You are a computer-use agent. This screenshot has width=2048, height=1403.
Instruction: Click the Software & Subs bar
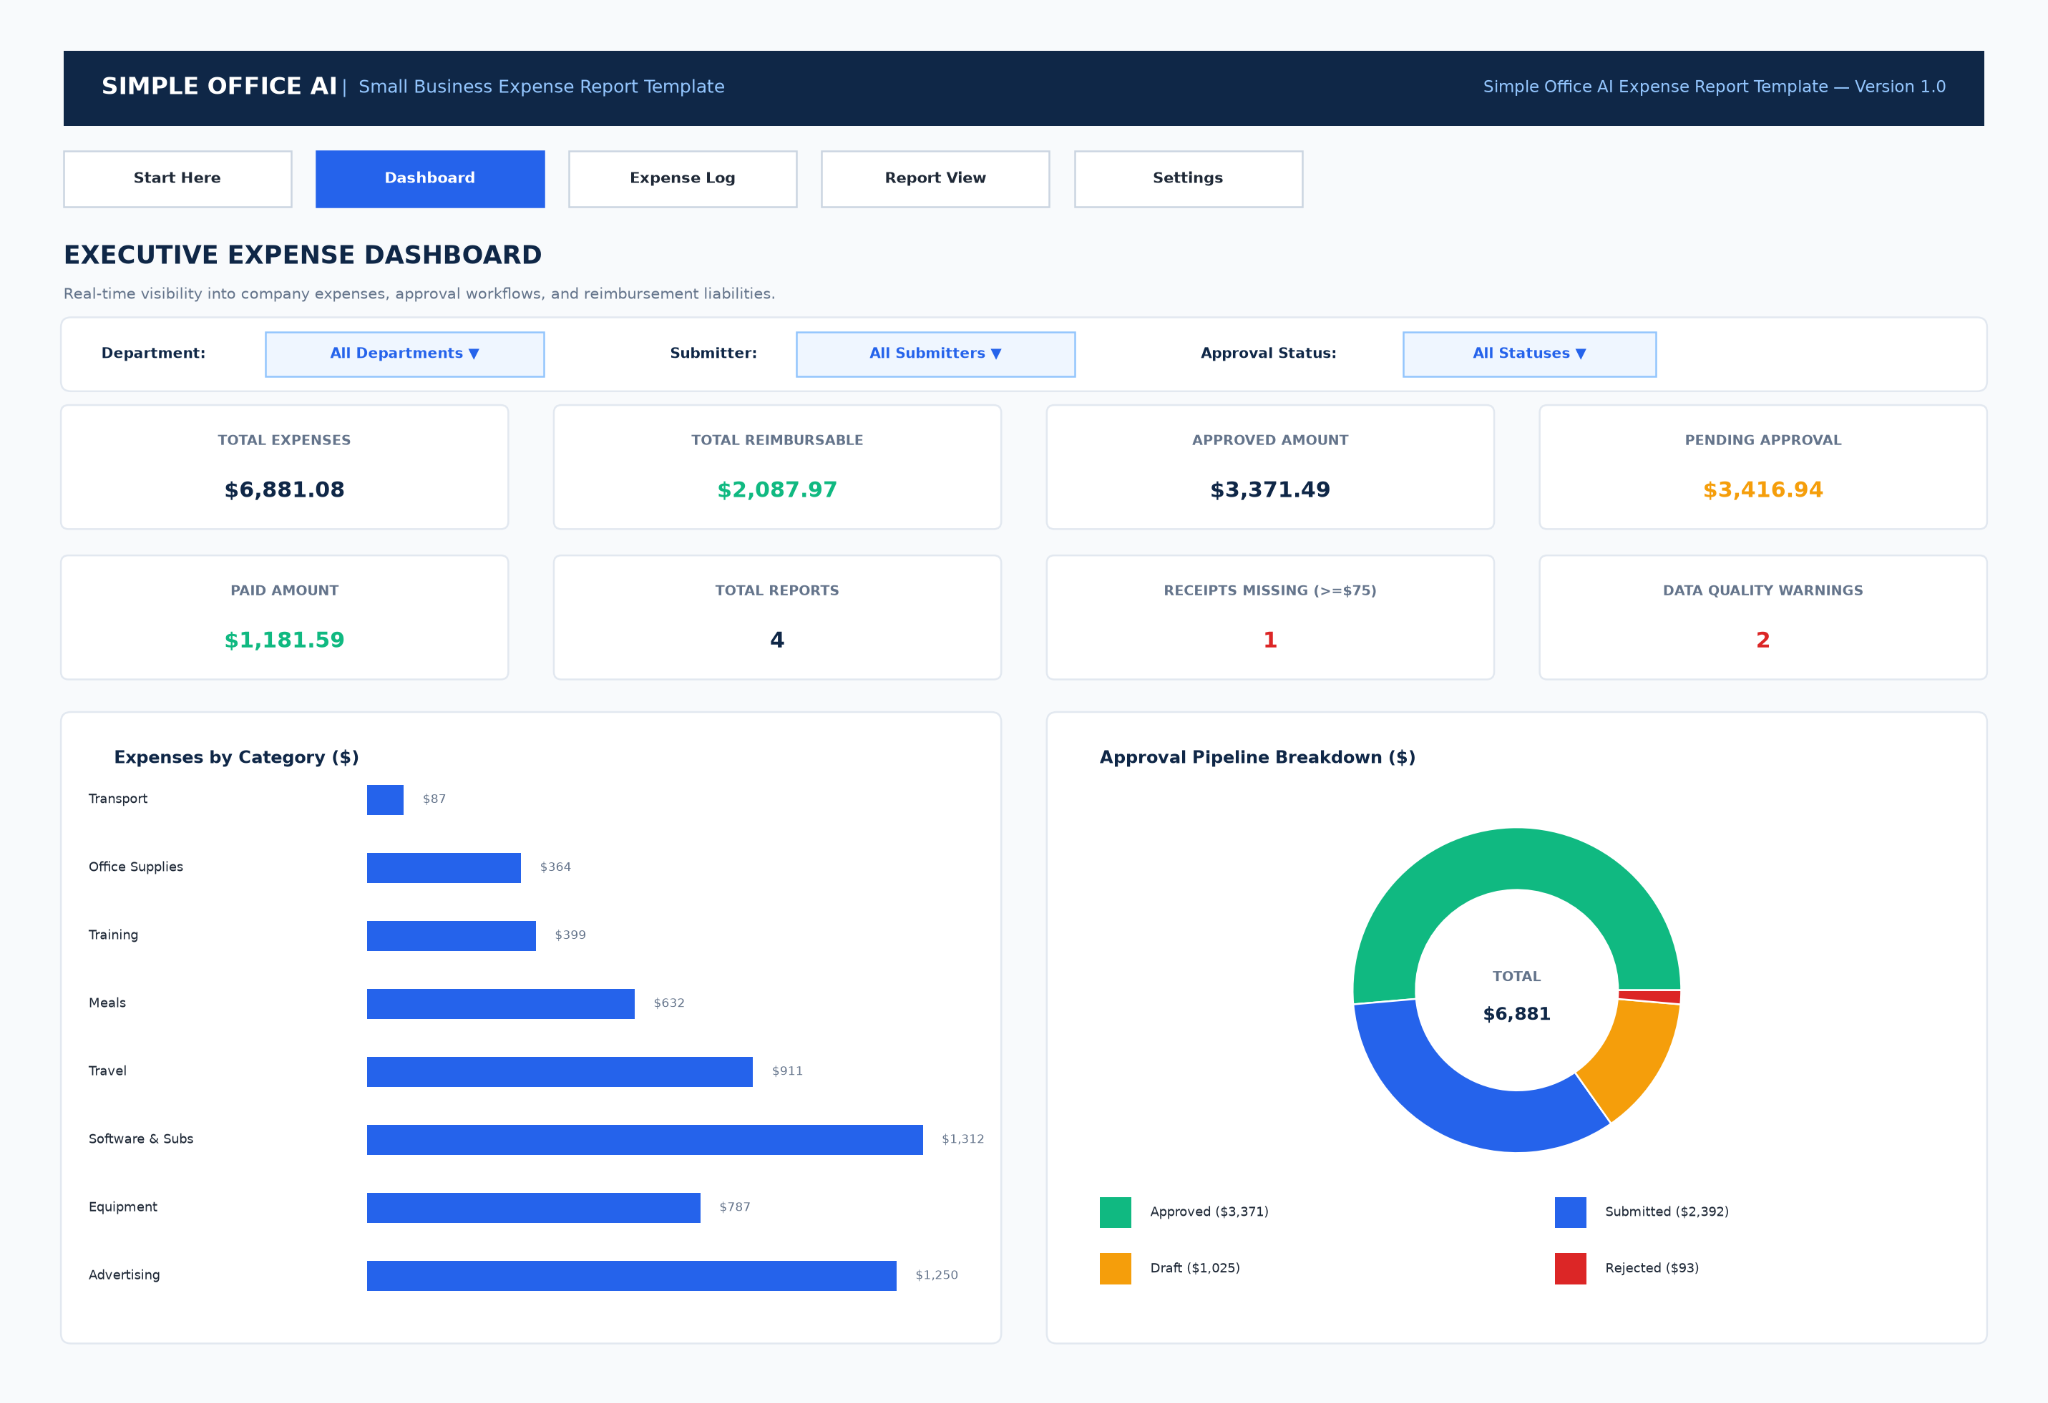645,1140
